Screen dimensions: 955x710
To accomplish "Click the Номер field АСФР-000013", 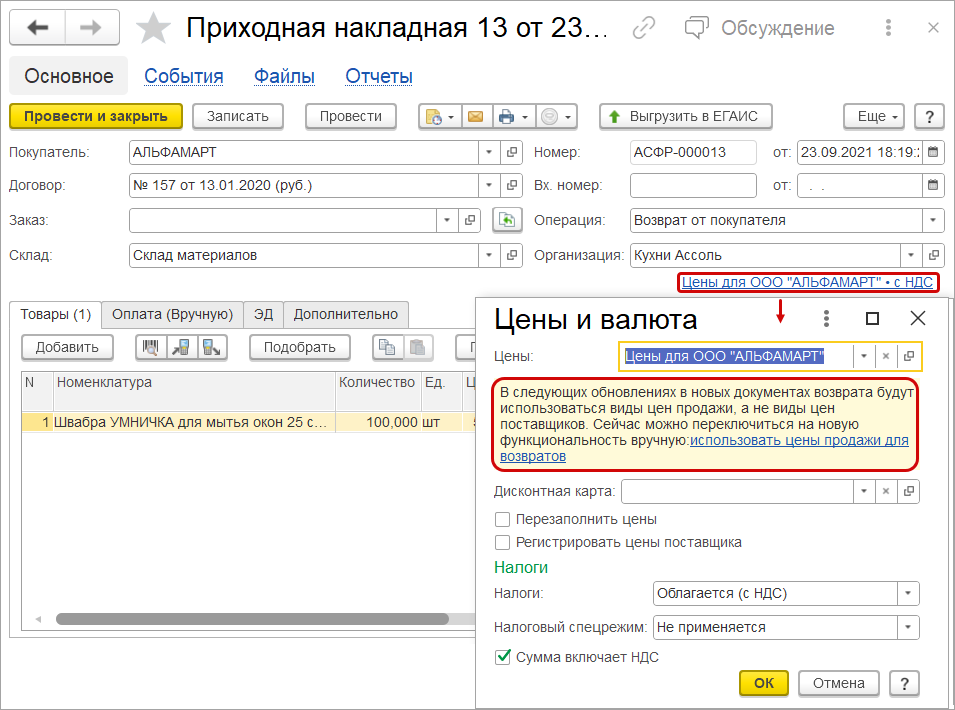I will click(x=693, y=152).
